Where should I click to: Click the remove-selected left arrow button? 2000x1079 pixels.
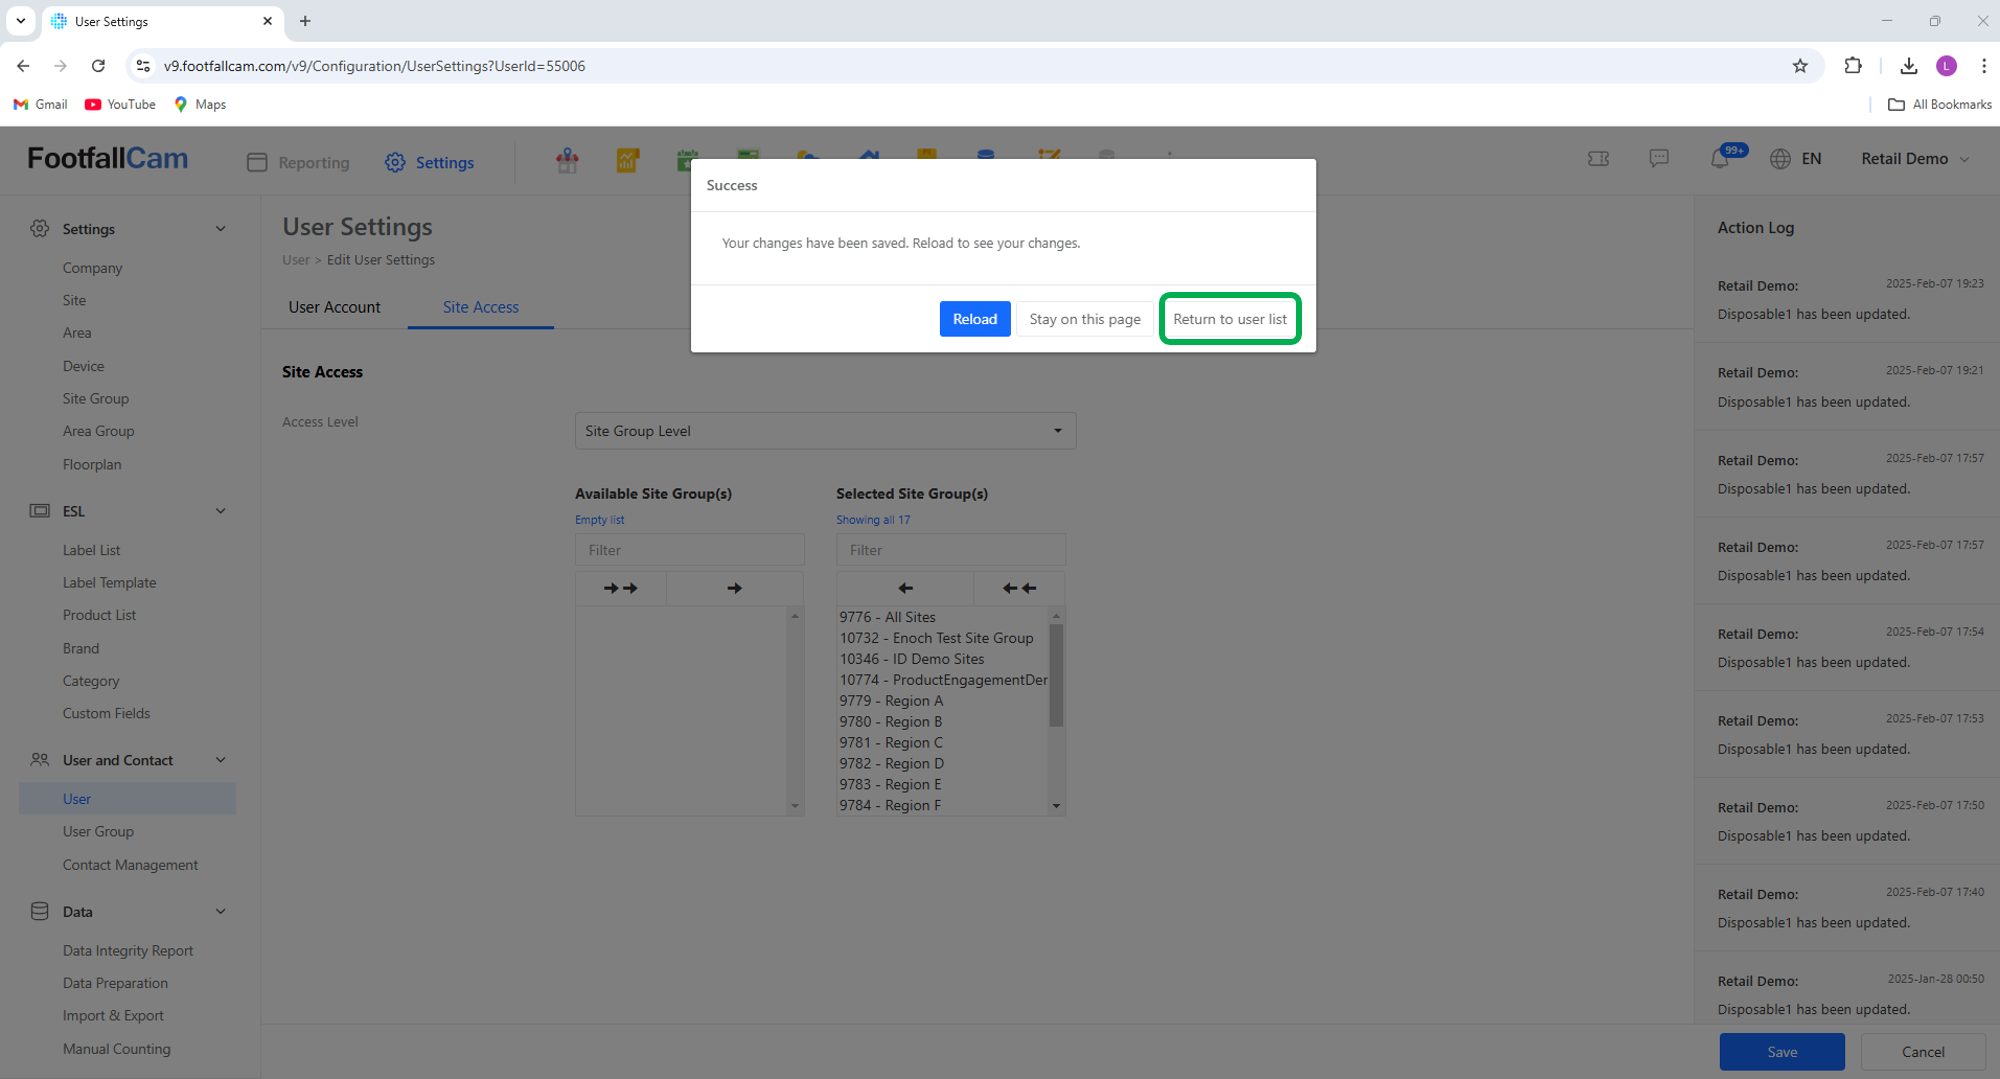905,588
